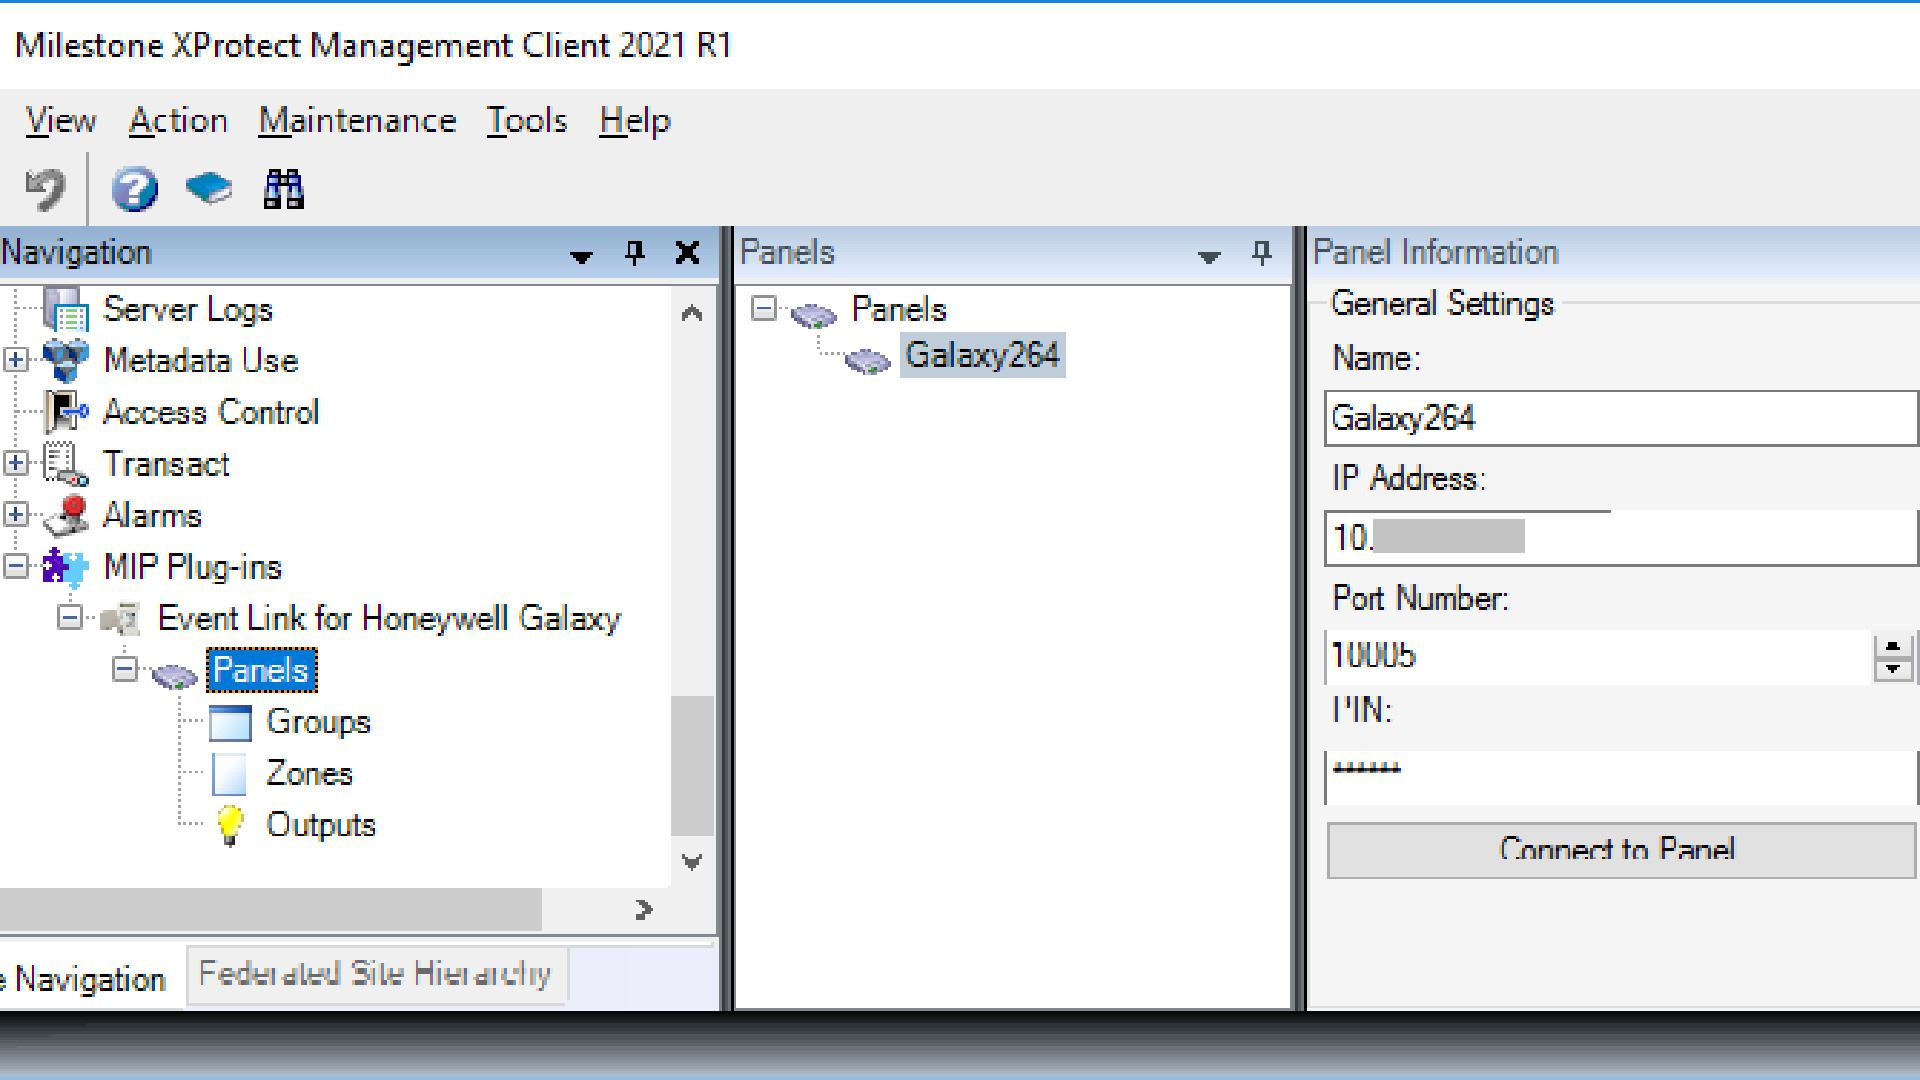Click the Port Number stepper up arrow
Image resolution: width=1920 pixels, height=1080 pixels.
point(1895,646)
